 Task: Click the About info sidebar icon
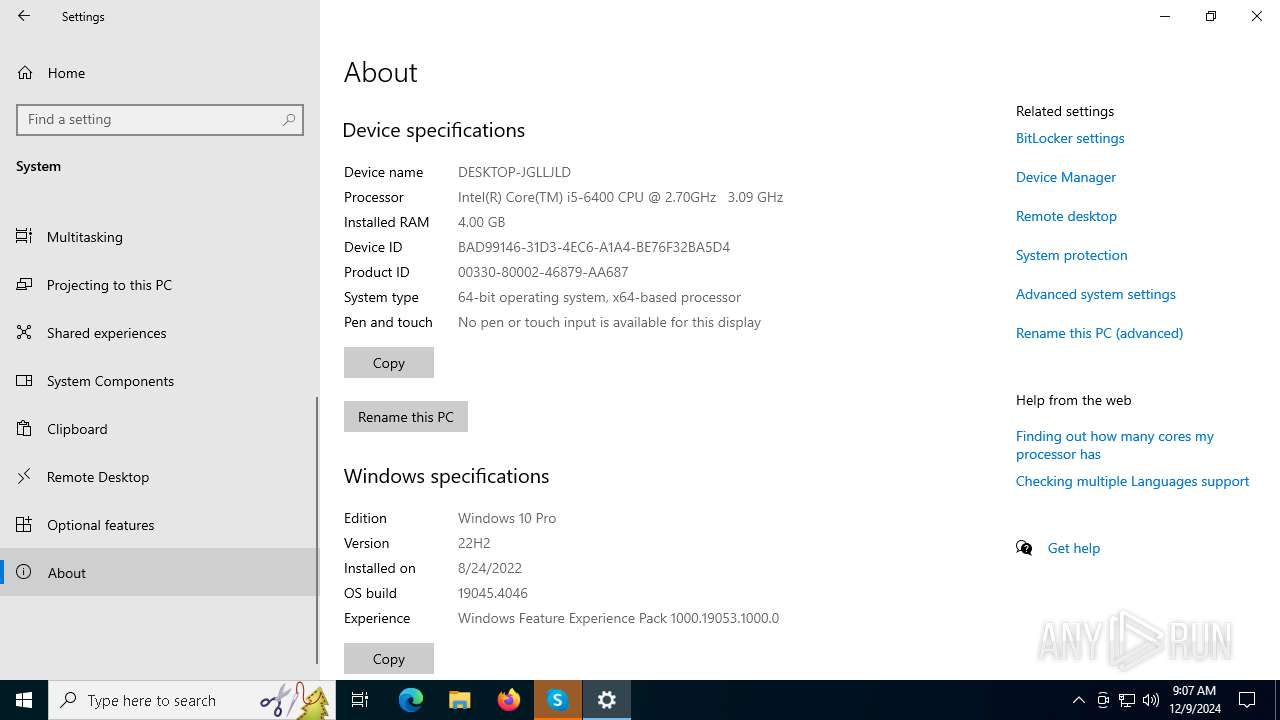point(24,572)
